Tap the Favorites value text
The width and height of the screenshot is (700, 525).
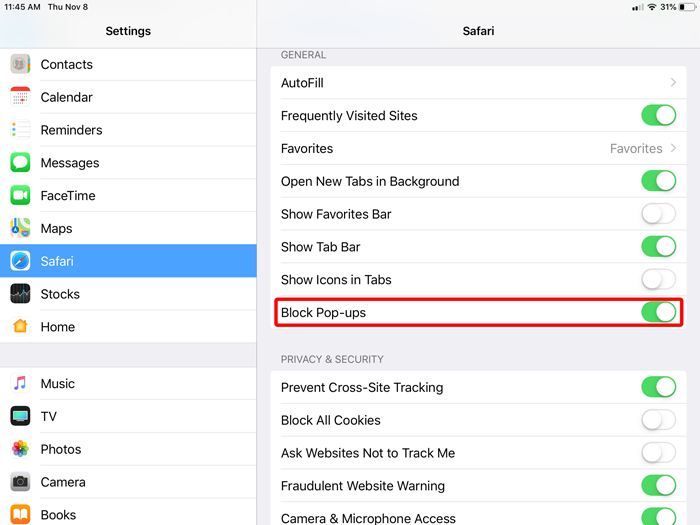[636, 148]
